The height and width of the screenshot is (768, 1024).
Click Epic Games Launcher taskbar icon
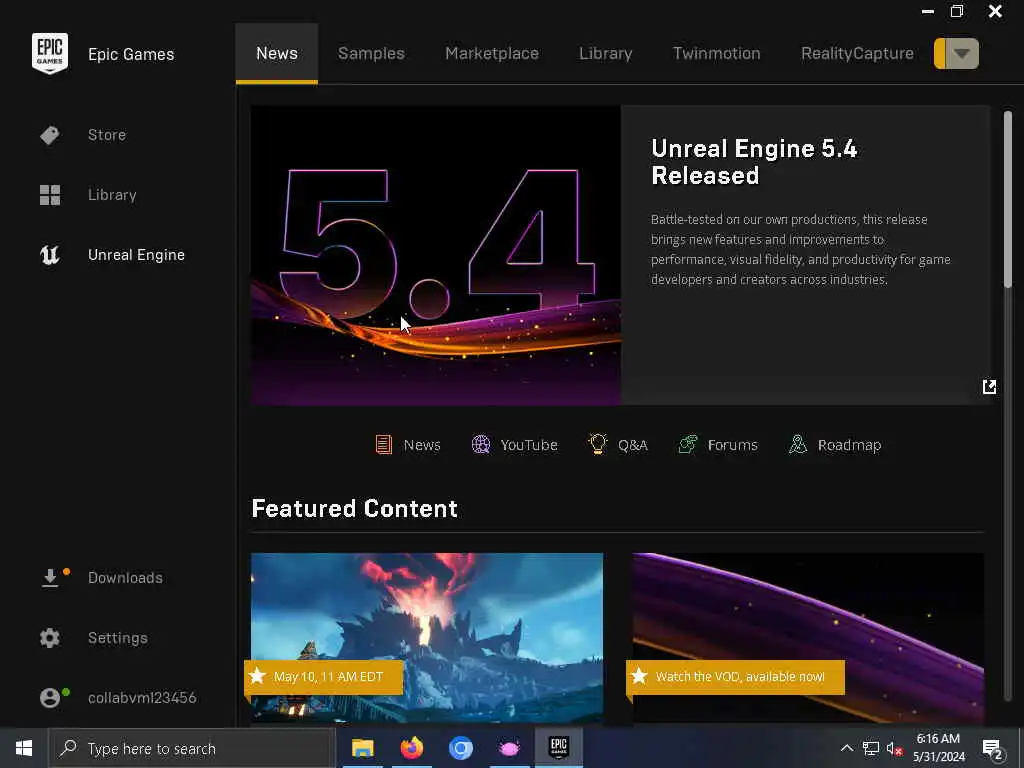[x=558, y=748]
